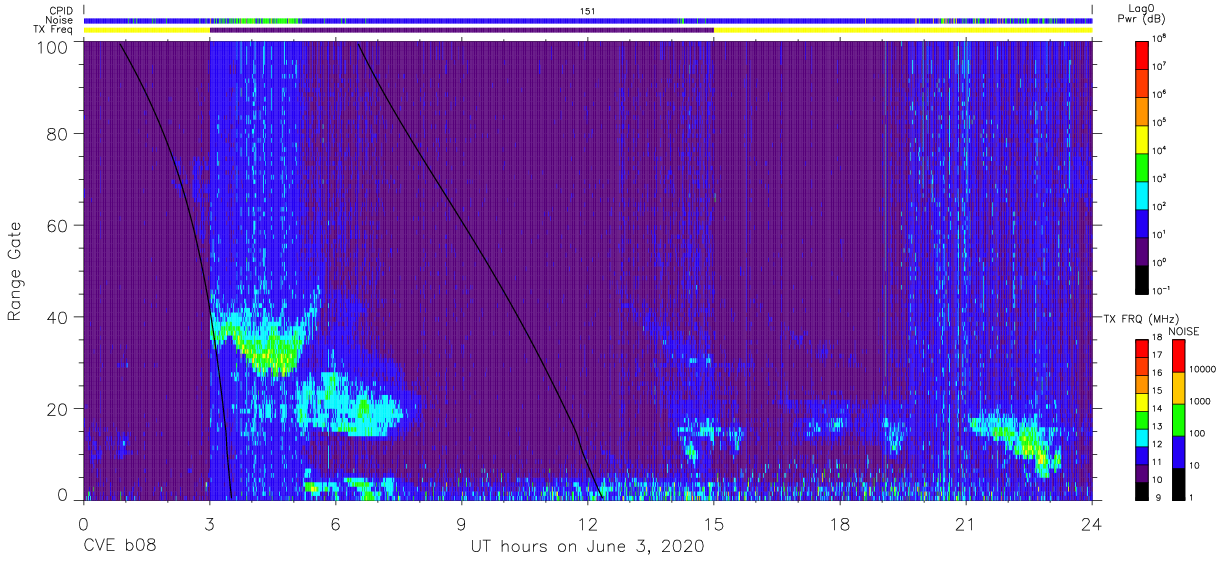Click the red segment of TX FRQ colorbar

coord(1142,348)
